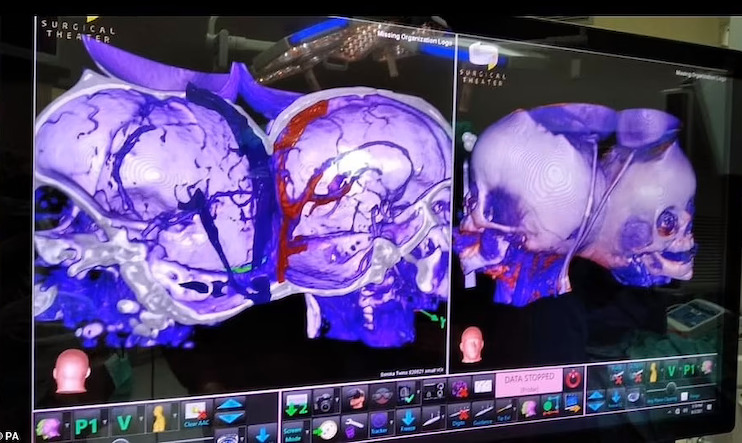This screenshot has width=742, height=443.
Task: Click Surgical Theater logo in left view
Action: click(x=79, y=30)
